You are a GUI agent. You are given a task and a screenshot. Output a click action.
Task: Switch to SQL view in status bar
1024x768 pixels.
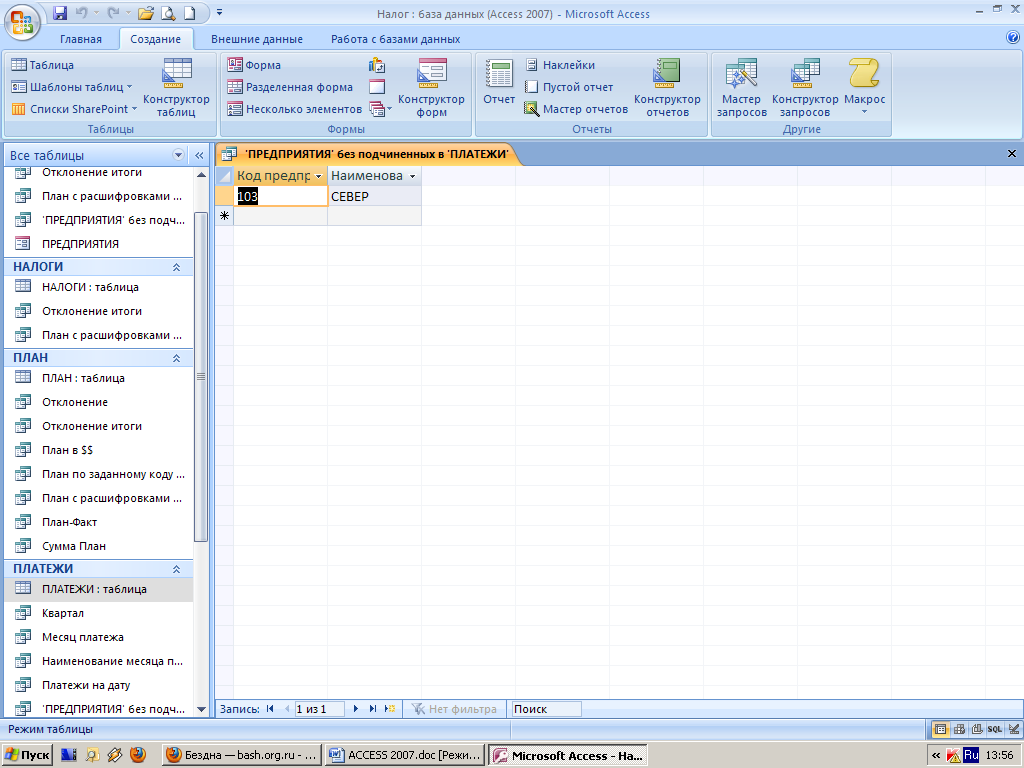(x=995, y=729)
